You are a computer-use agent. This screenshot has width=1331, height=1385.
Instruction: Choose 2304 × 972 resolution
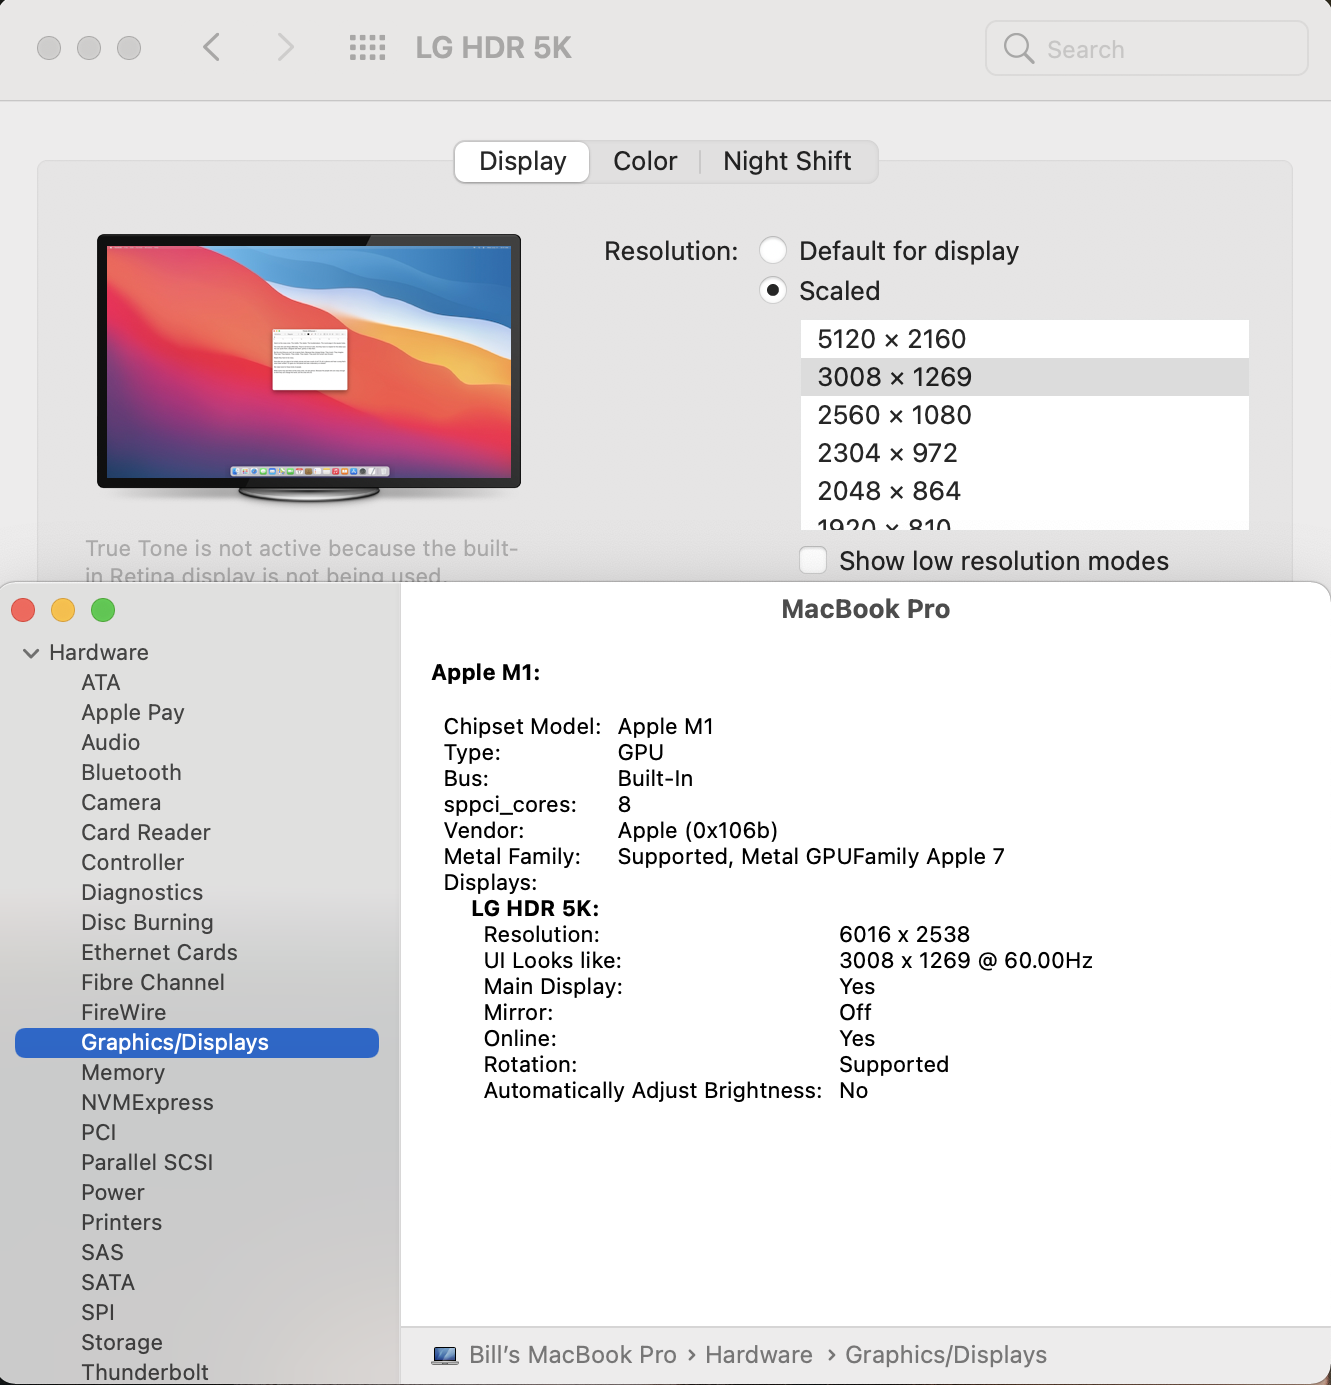click(1025, 453)
